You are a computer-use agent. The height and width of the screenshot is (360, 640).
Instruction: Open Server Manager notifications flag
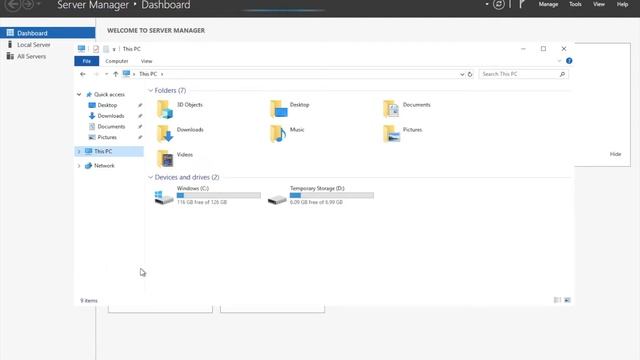[x=522, y=4]
